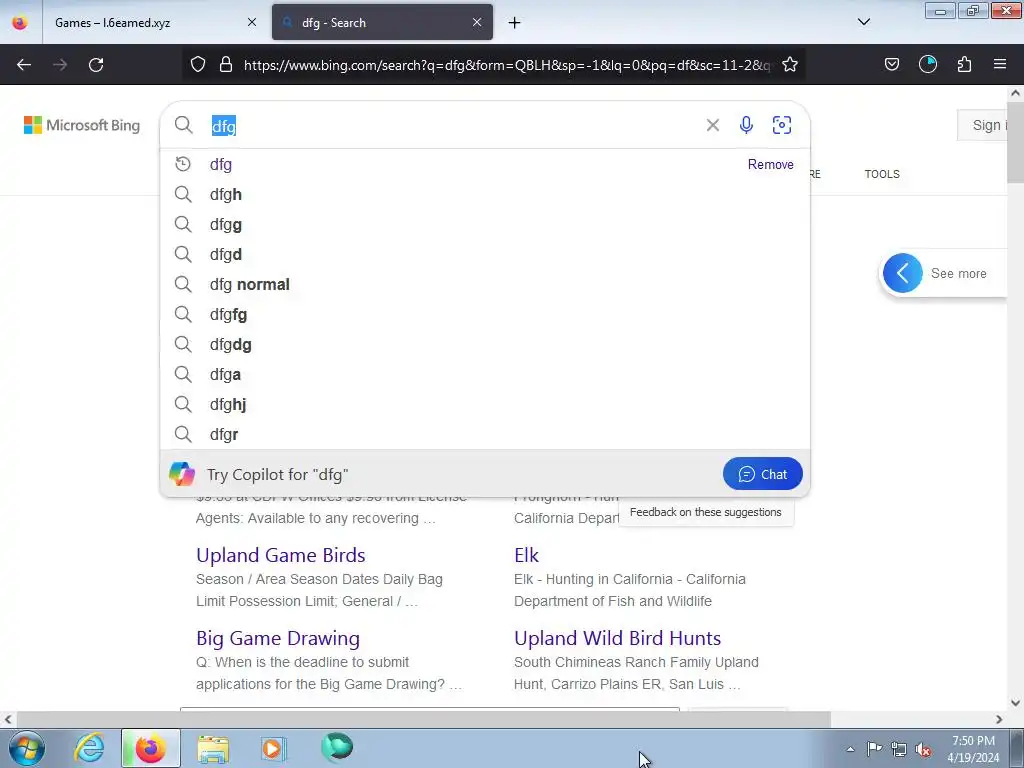Click the vertical scrollbar thumb
Viewport: 1024px width, 768px height.
click(x=1015, y=142)
